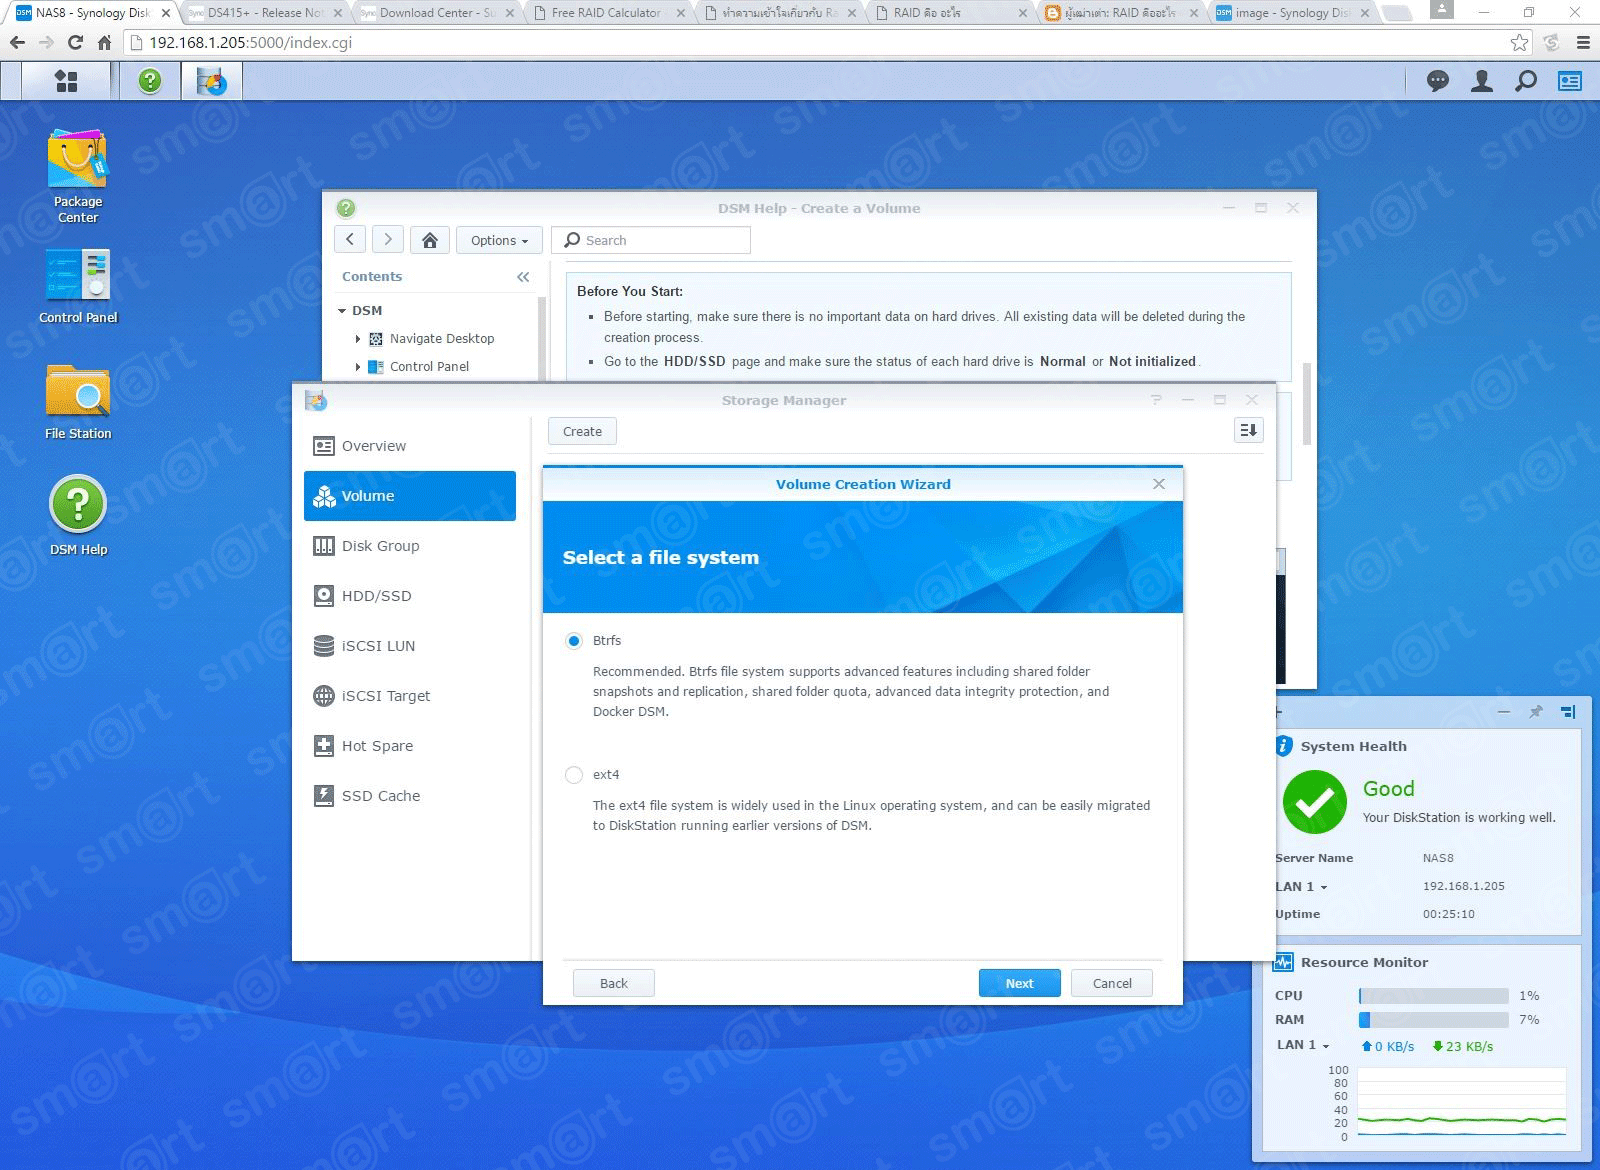Click the Create button in Storage Manager
1600x1170 pixels.
coord(582,431)
